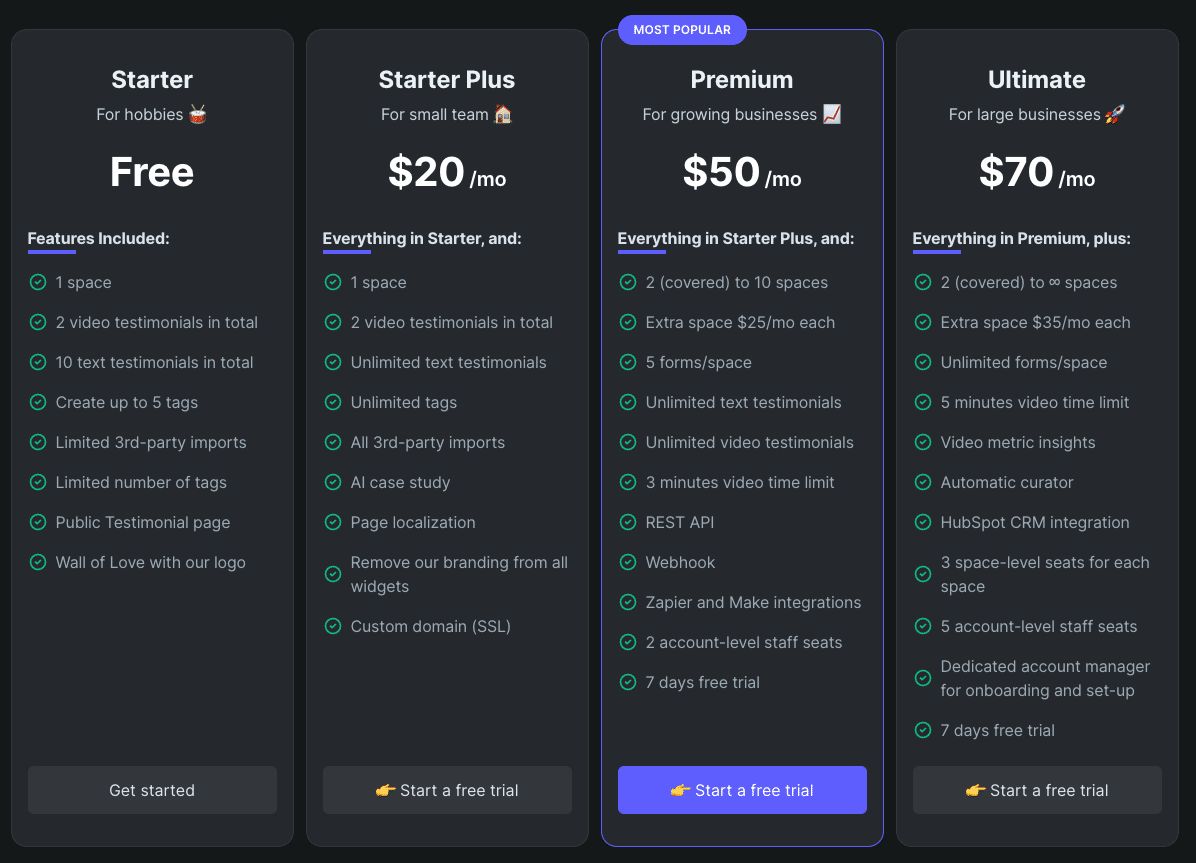The height and width of the screenshot is (863, 1196).
Task: Click the check icon beside AI case study
Action: pyautogui.click(x=333, y=482)
